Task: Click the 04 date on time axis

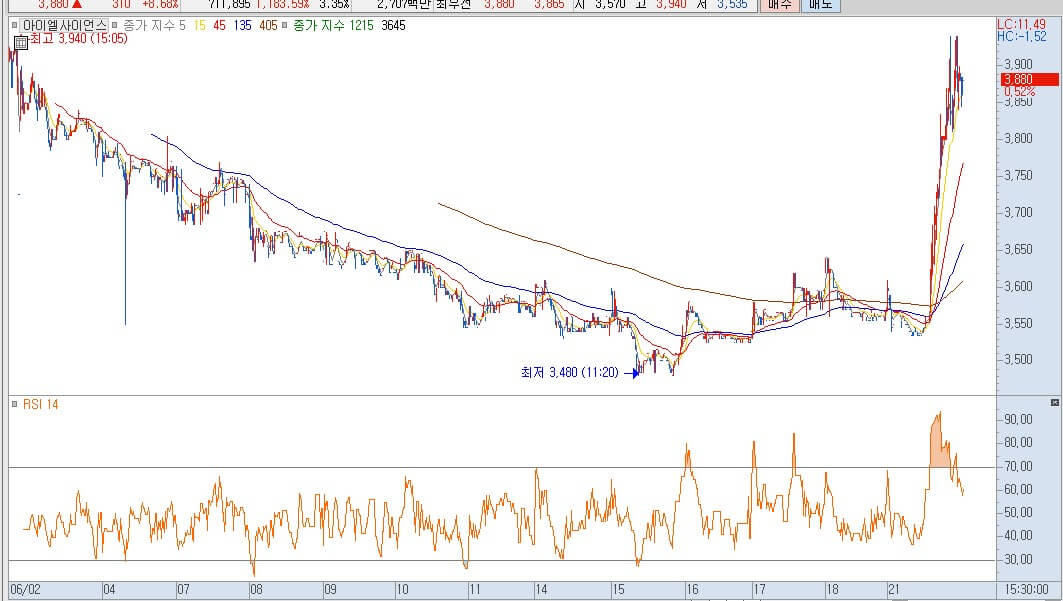Action: 109,589
